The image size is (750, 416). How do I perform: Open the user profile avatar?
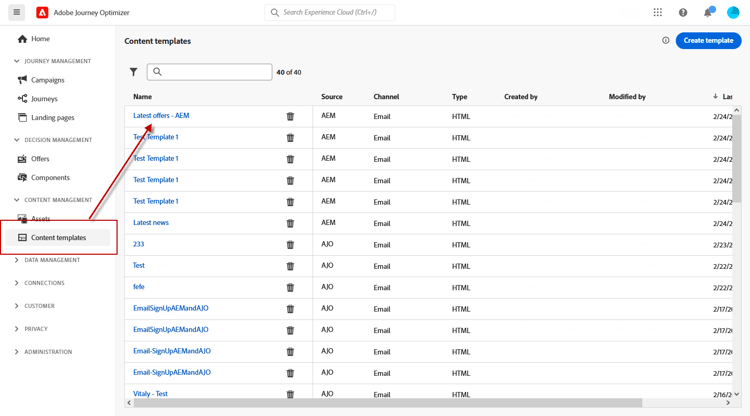733,13
